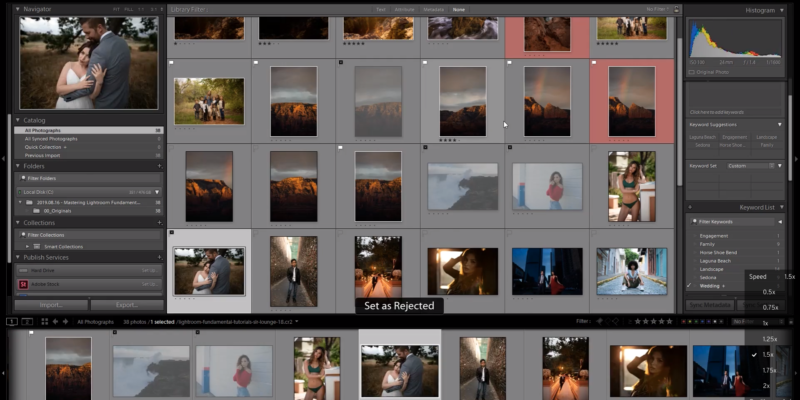The image size is (800, 400).
Task: Open grid view from the filmstrip toolbar
Action: (44, 321)
